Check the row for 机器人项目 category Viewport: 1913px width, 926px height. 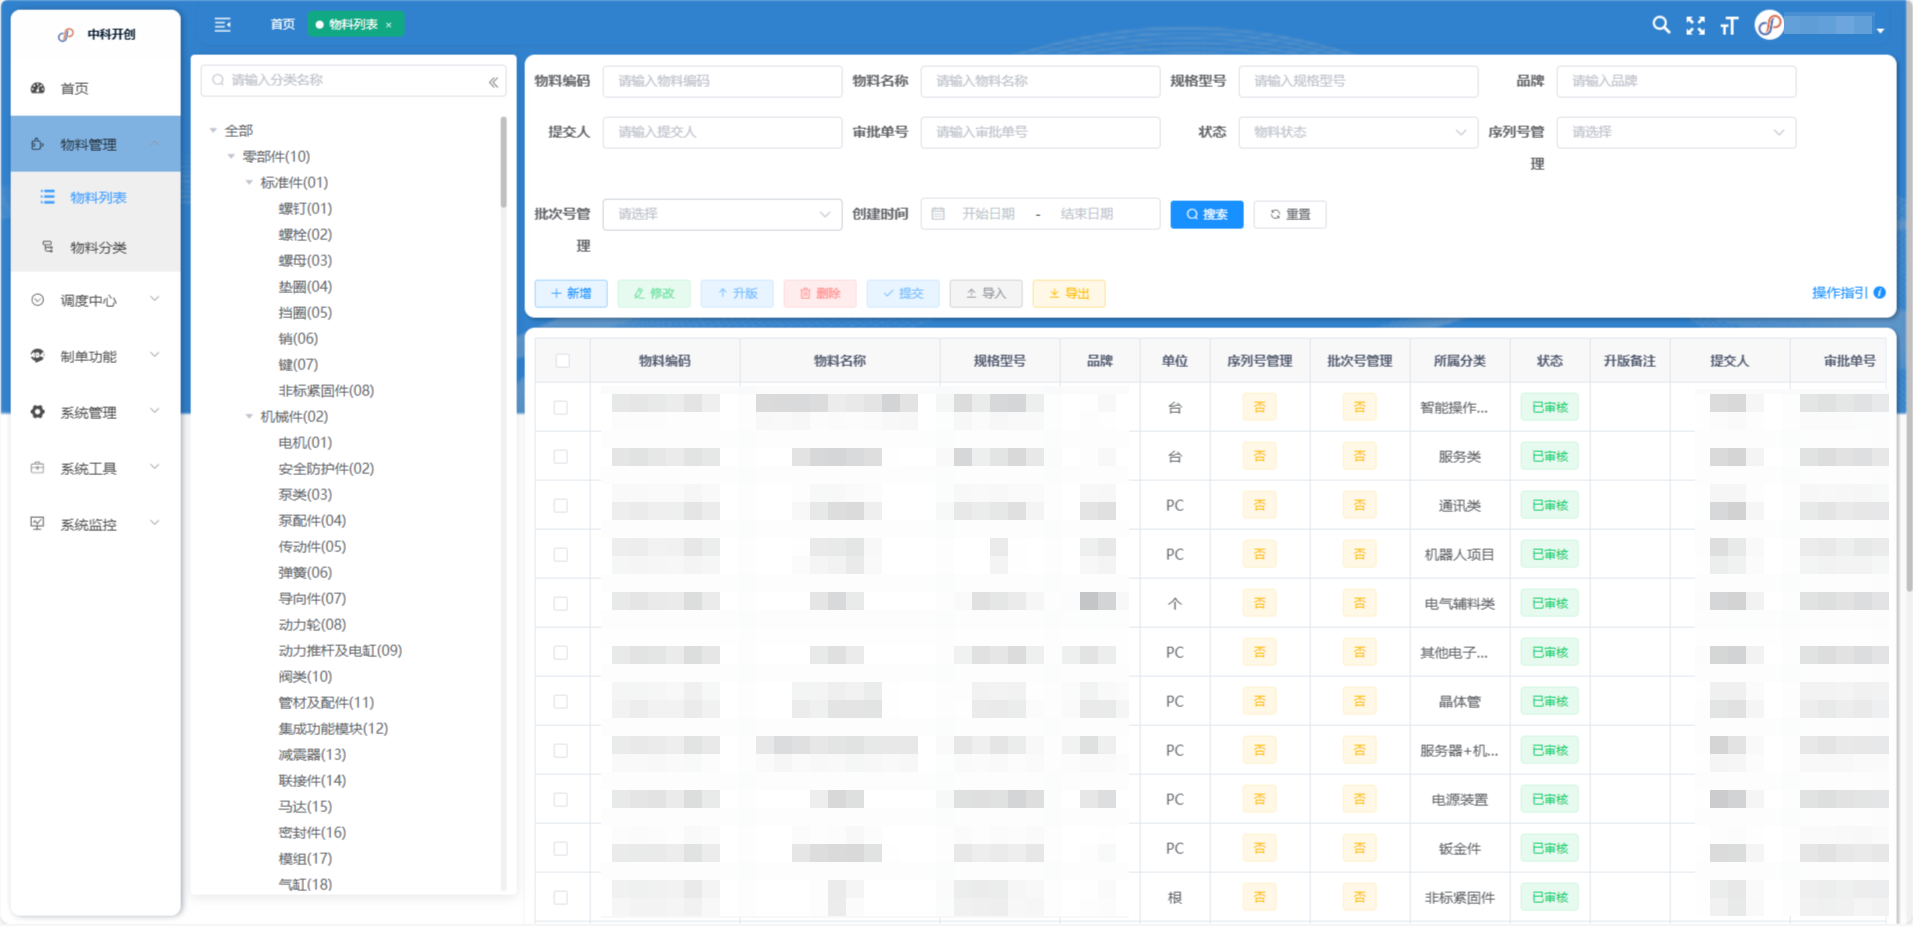(x=561, y=555)
